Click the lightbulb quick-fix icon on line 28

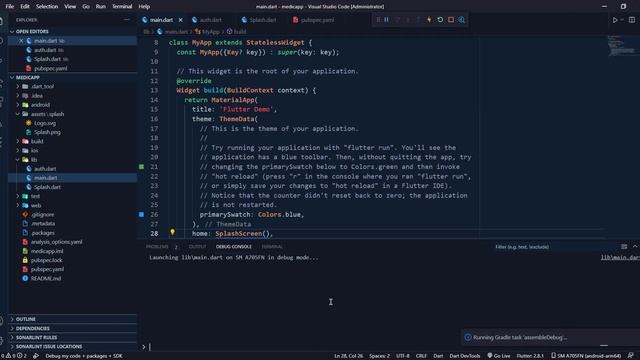point(172,232)
